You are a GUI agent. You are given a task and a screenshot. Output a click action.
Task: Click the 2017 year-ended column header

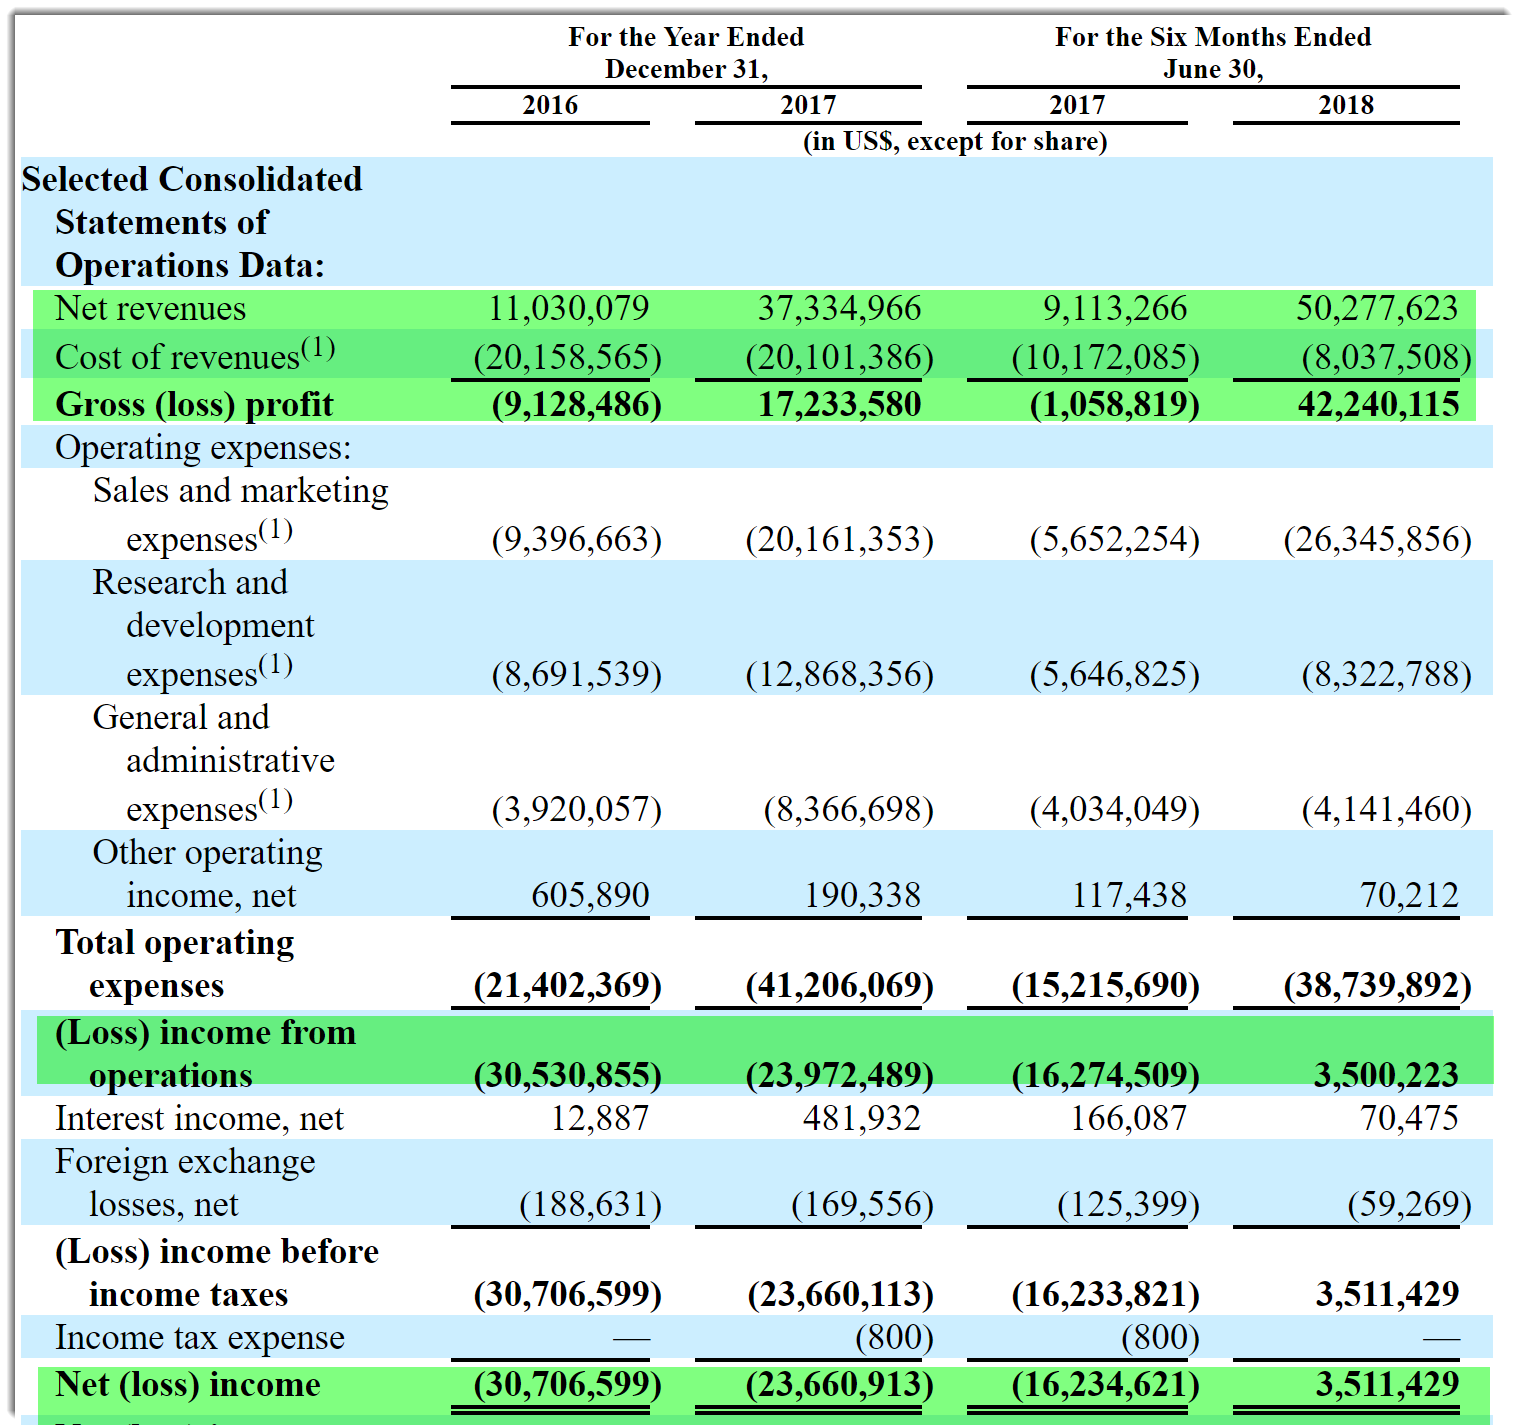coord(810,105)
